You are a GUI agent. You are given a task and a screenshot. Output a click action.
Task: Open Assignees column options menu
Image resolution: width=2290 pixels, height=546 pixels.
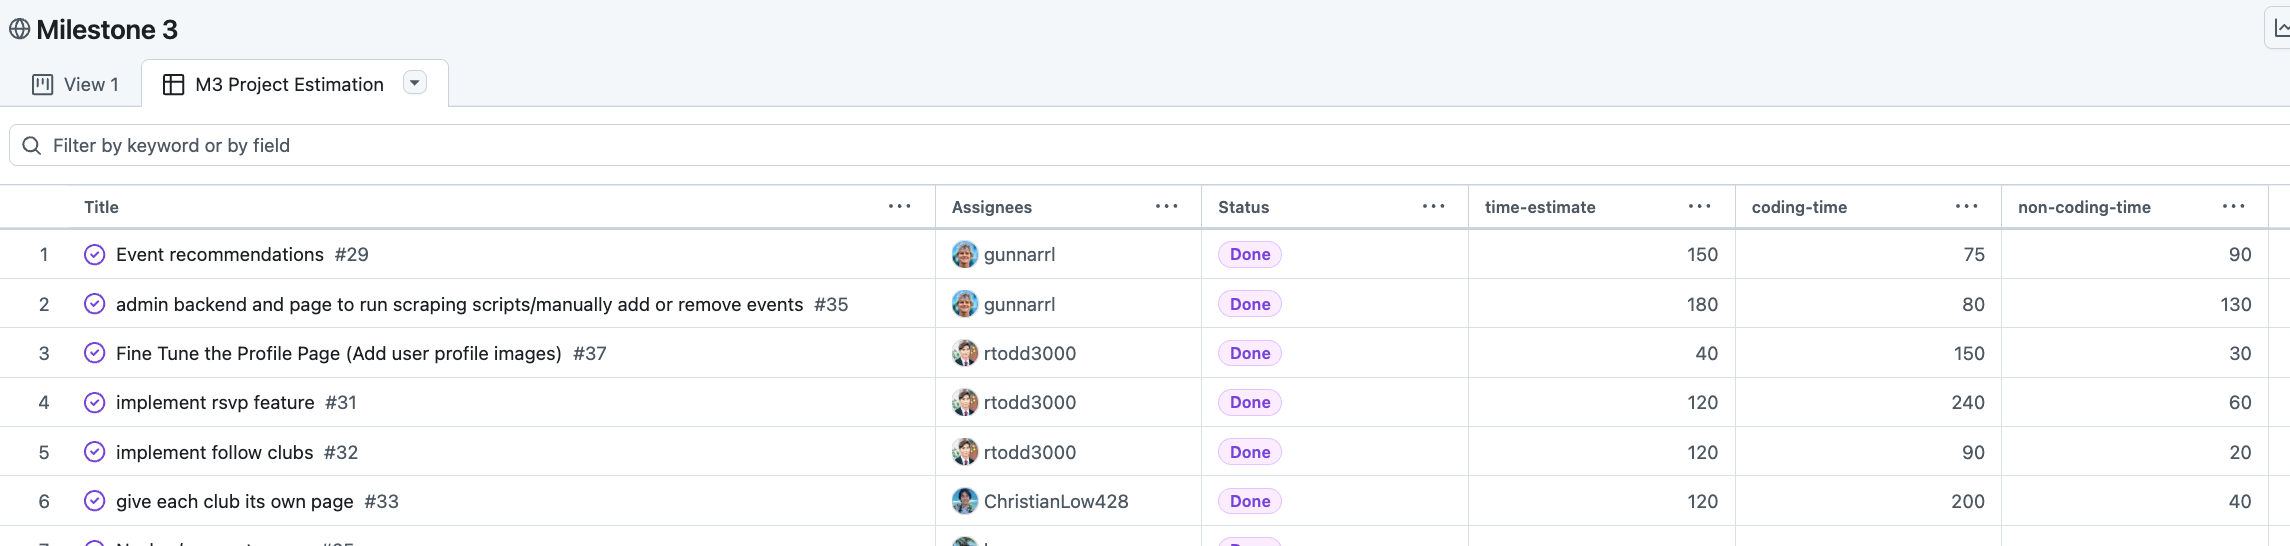(x=1166, y=207)
